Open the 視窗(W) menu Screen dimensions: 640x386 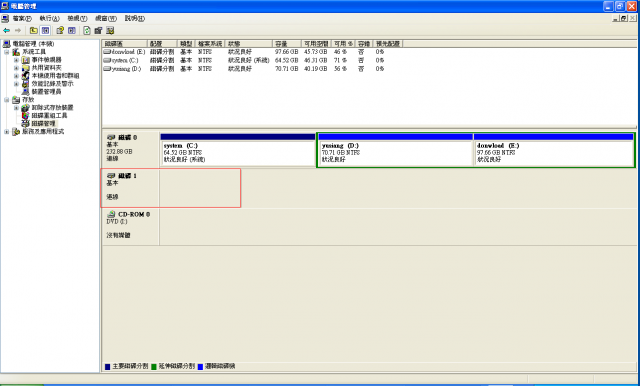[x=106, y=18]
